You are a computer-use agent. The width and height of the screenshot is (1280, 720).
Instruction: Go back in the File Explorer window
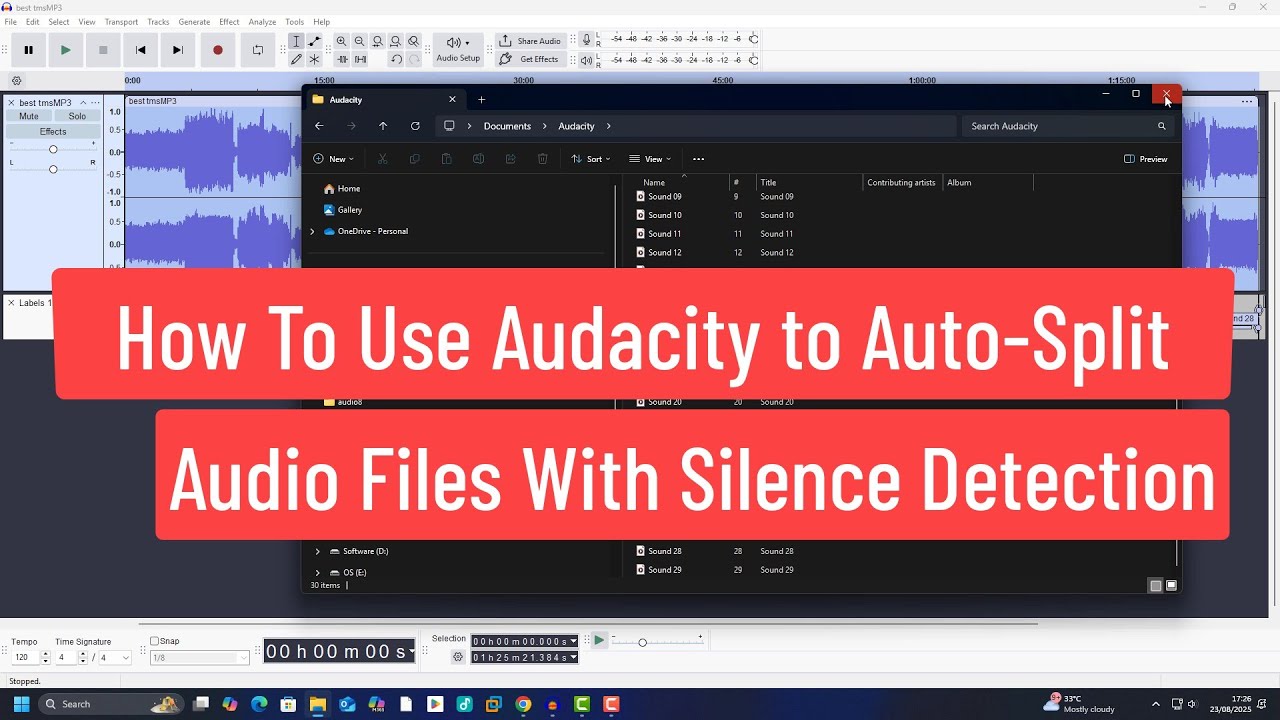(x=319, y=126)
